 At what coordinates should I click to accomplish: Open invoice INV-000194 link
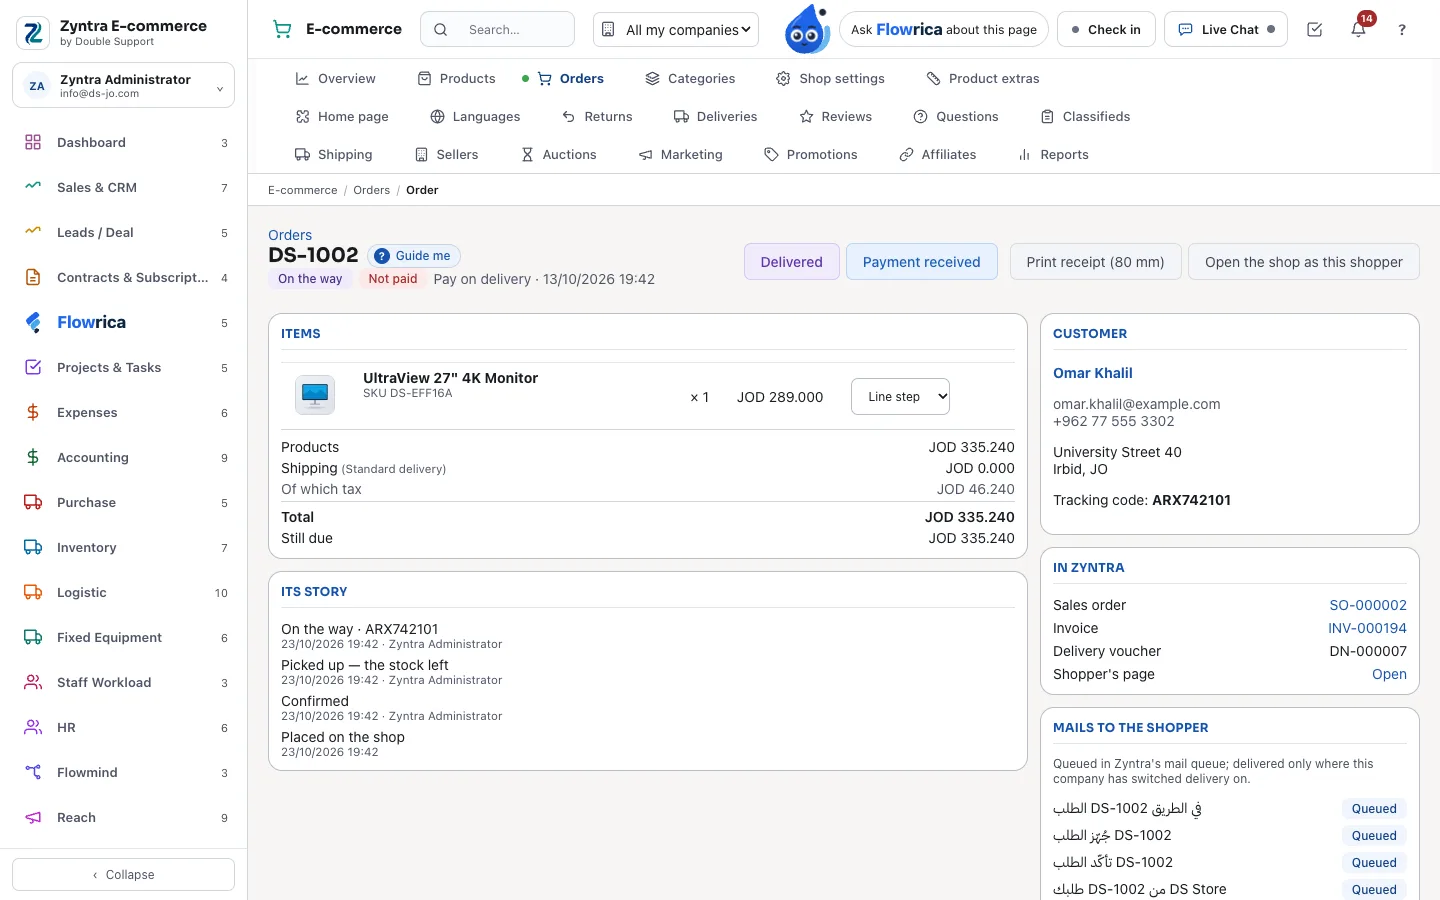[x=1367, y=628]
